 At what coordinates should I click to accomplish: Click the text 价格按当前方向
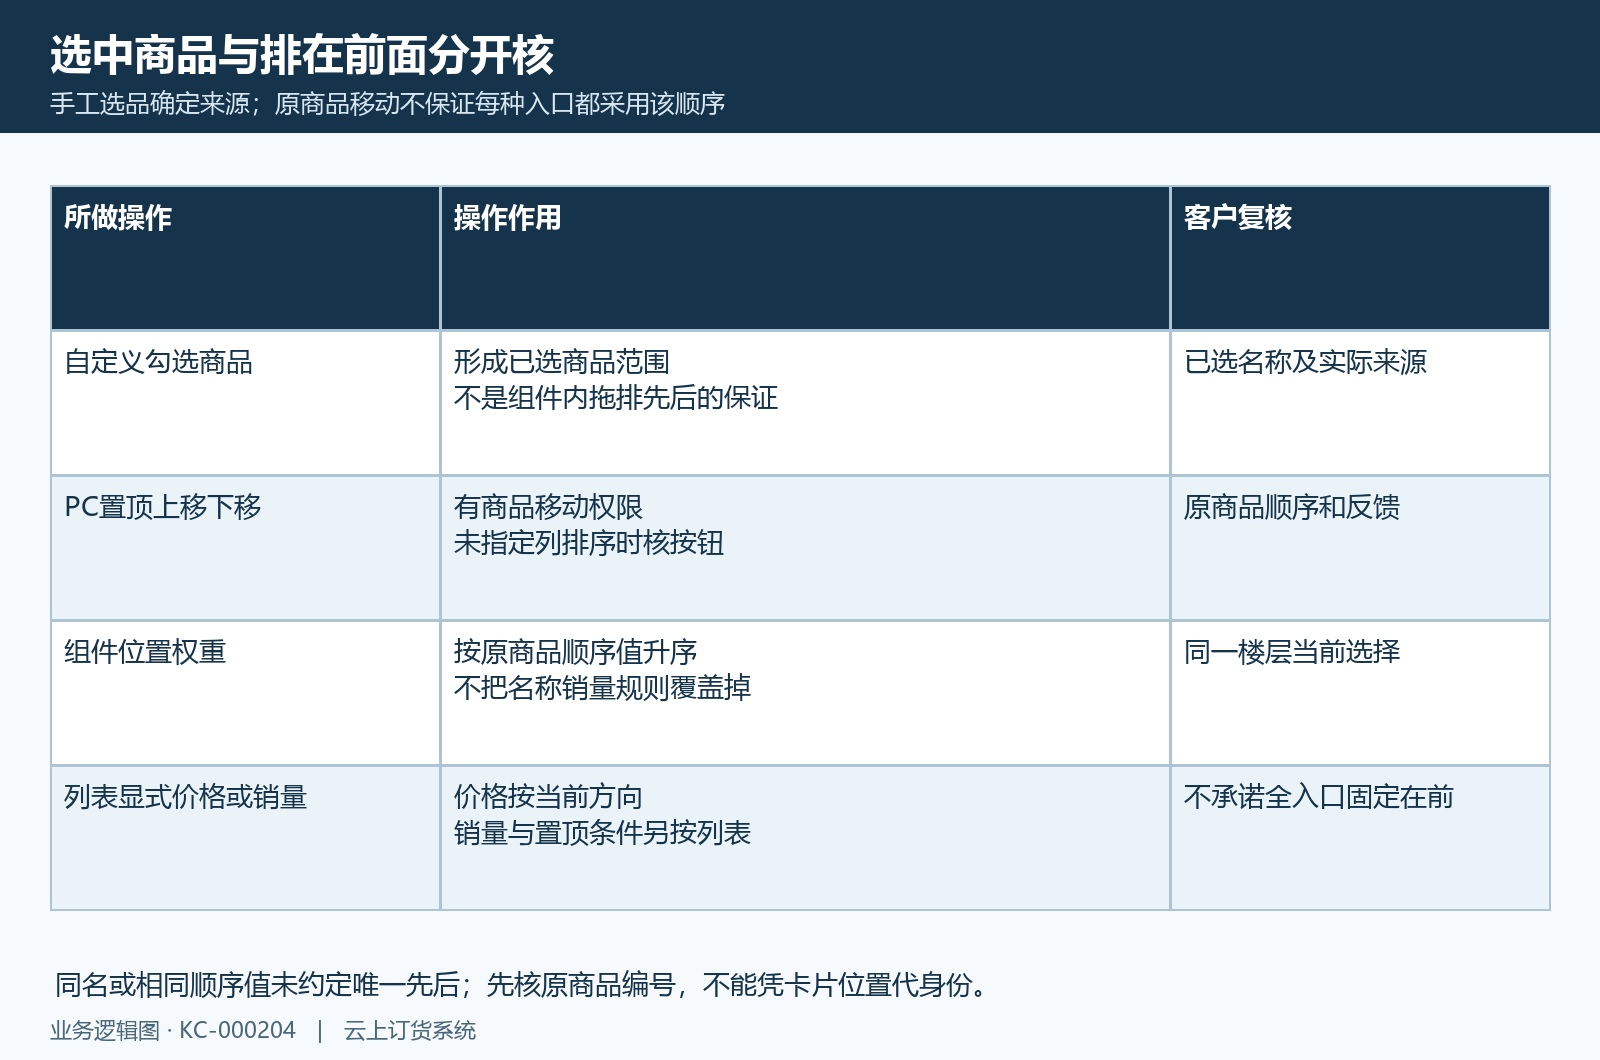click(x=548, y=797)
